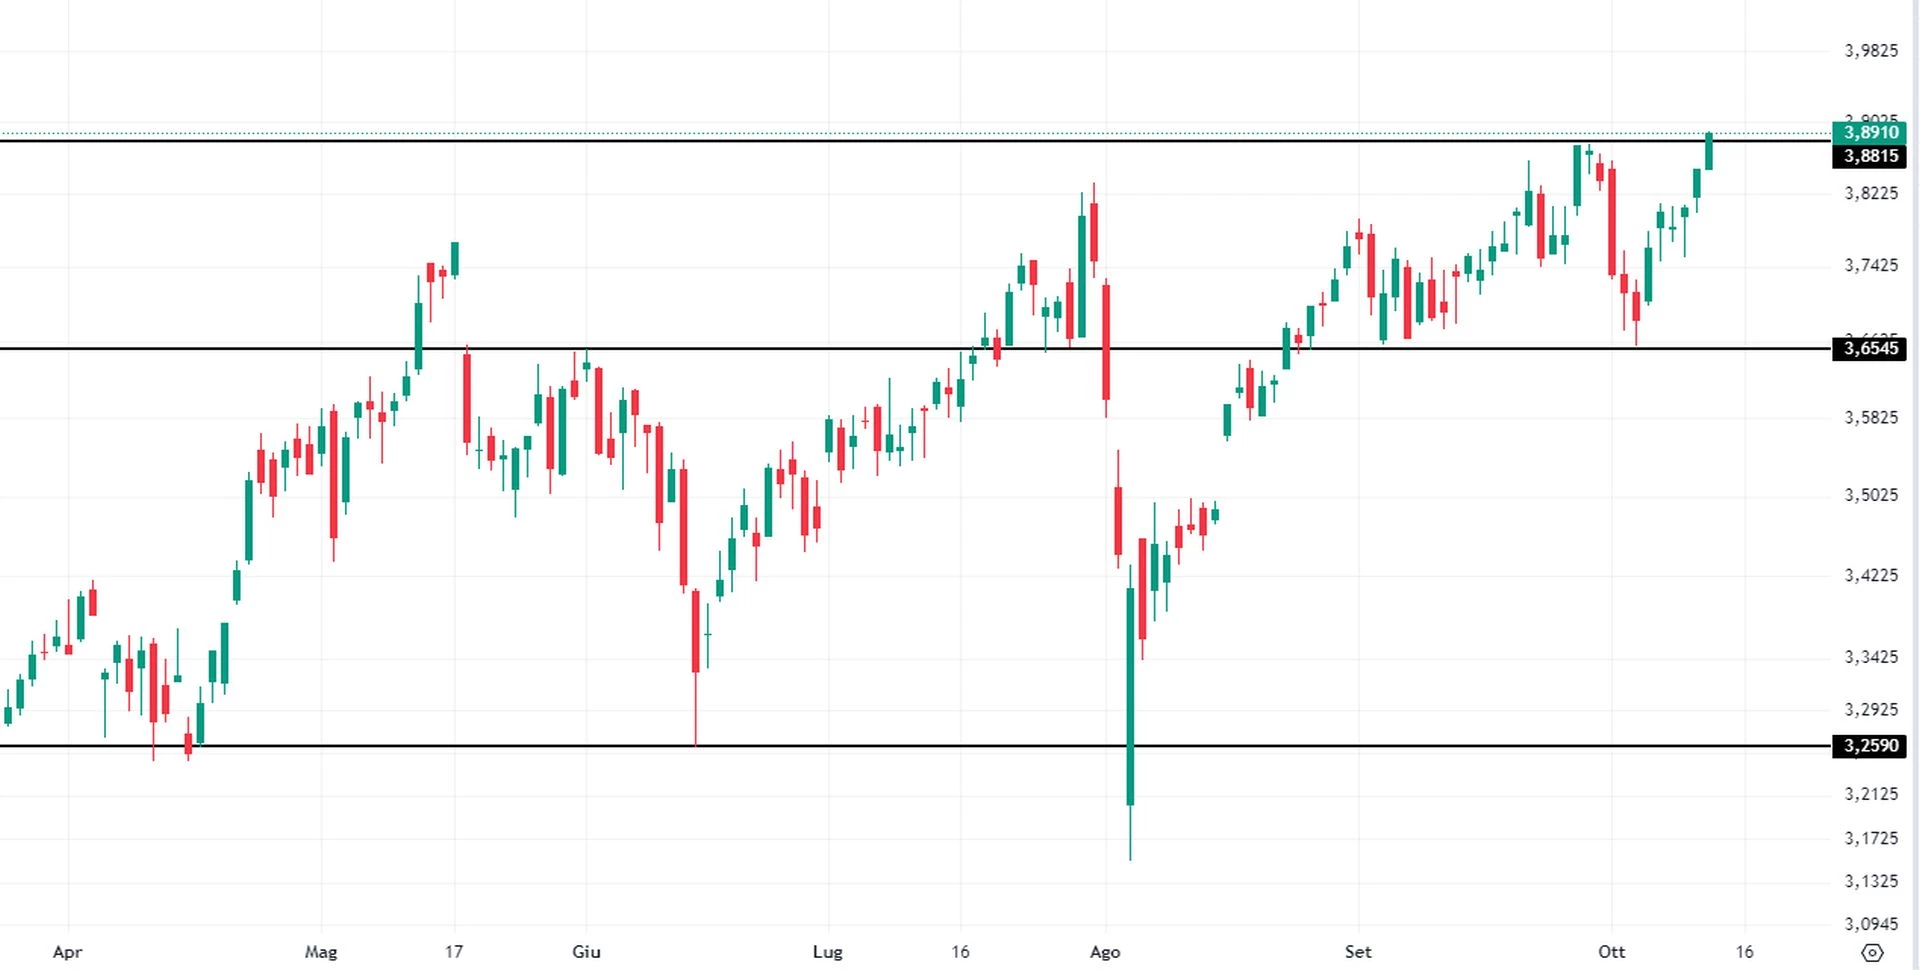The image size is (1920, 970).
Task: Select the 3,2590 support level price tag
Action: (x=1870, y=746)
